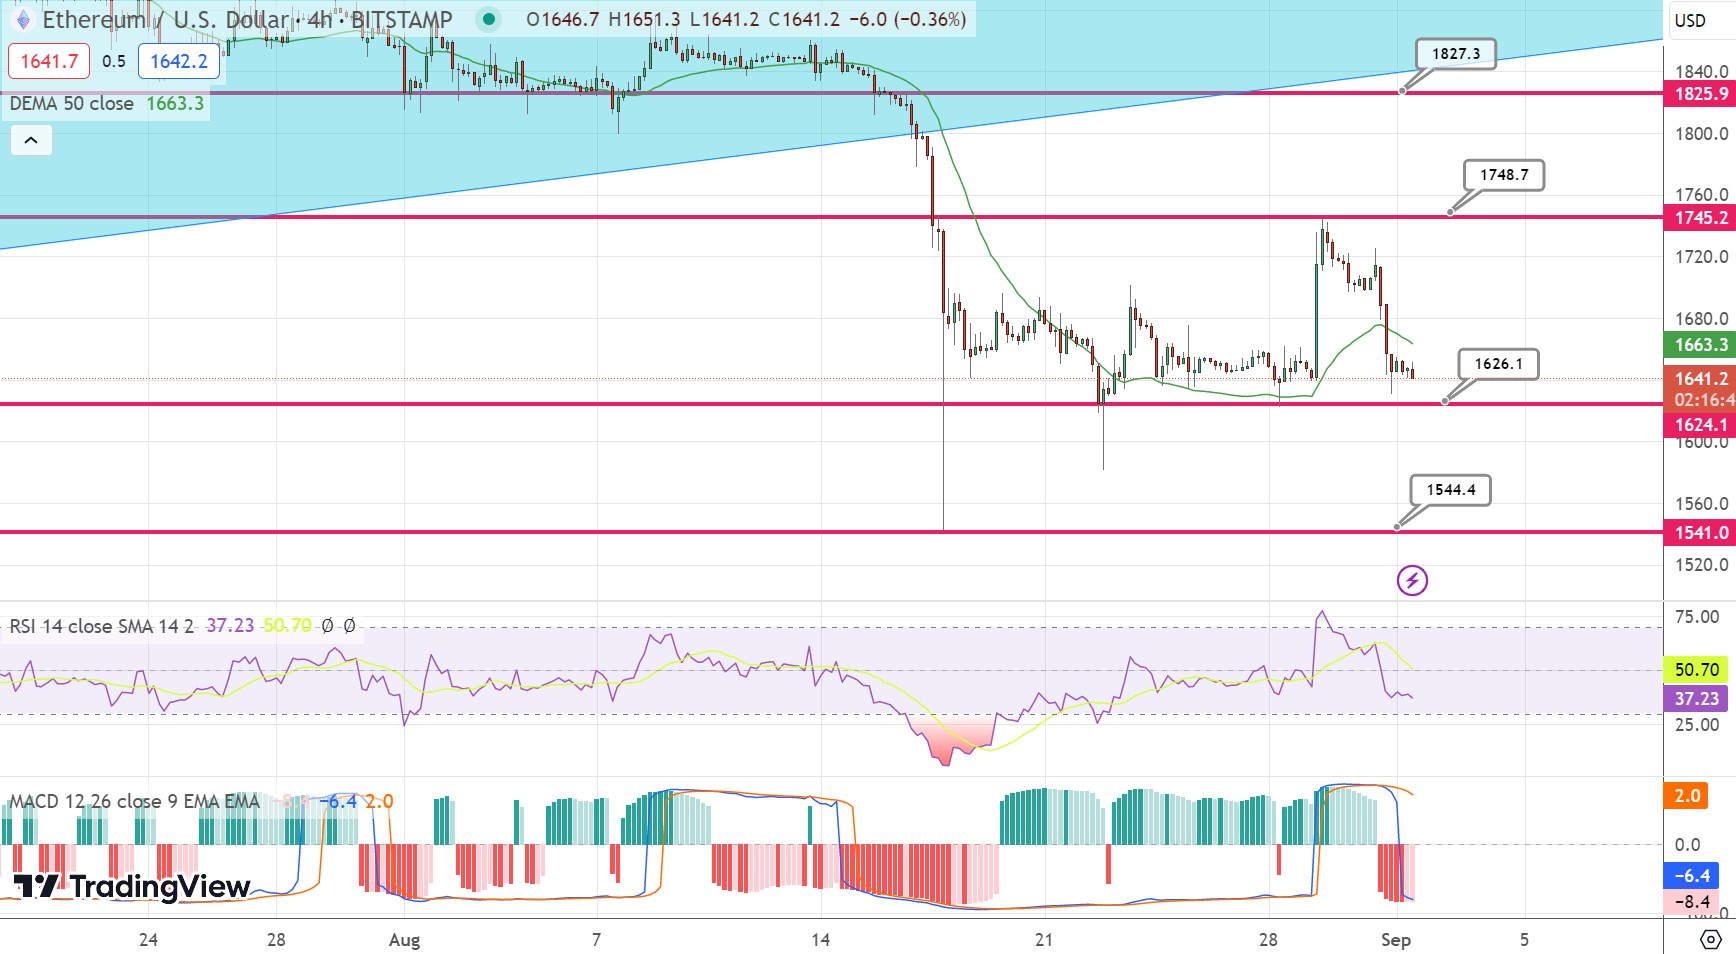Click the 1624.1 horizontal line price tag

click(1701, 425)
